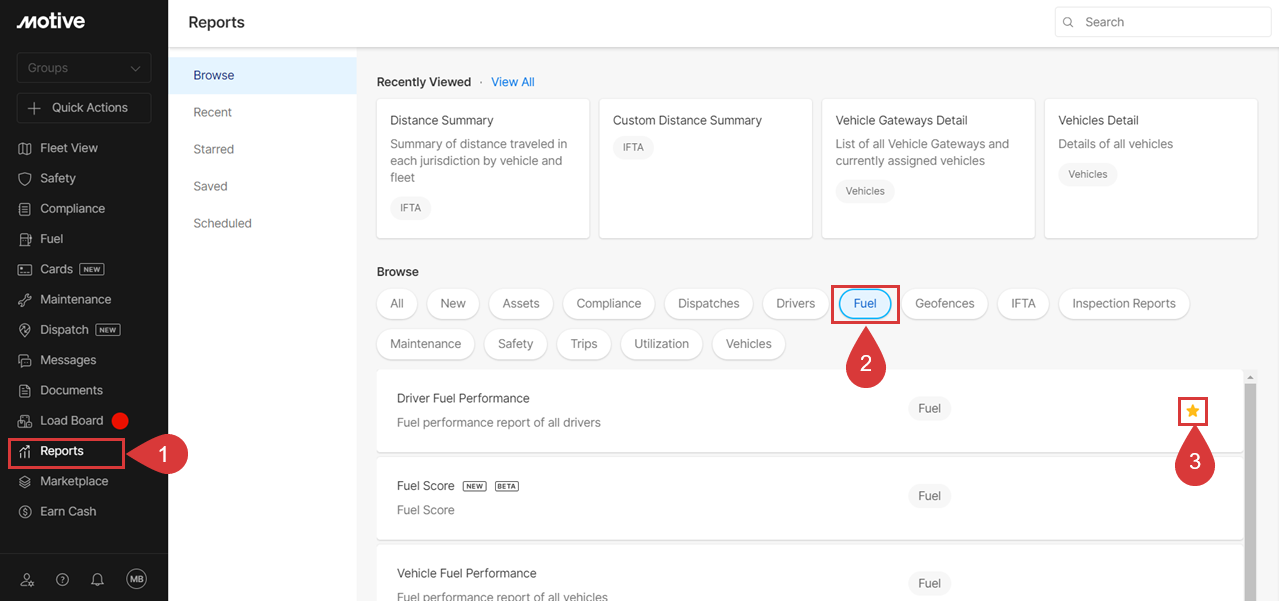Open notifications bell icon
1279x601 pixels.
coord(97,579)
